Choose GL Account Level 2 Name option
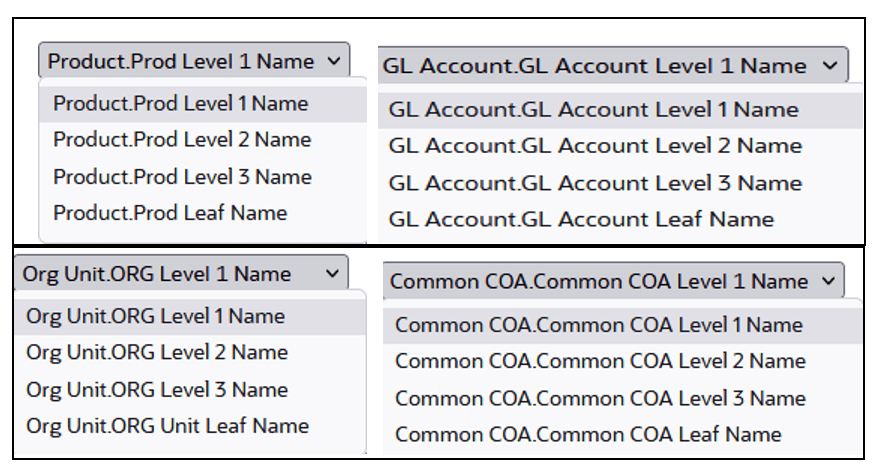Screen dimensions: 879x474 click(621, 146)
